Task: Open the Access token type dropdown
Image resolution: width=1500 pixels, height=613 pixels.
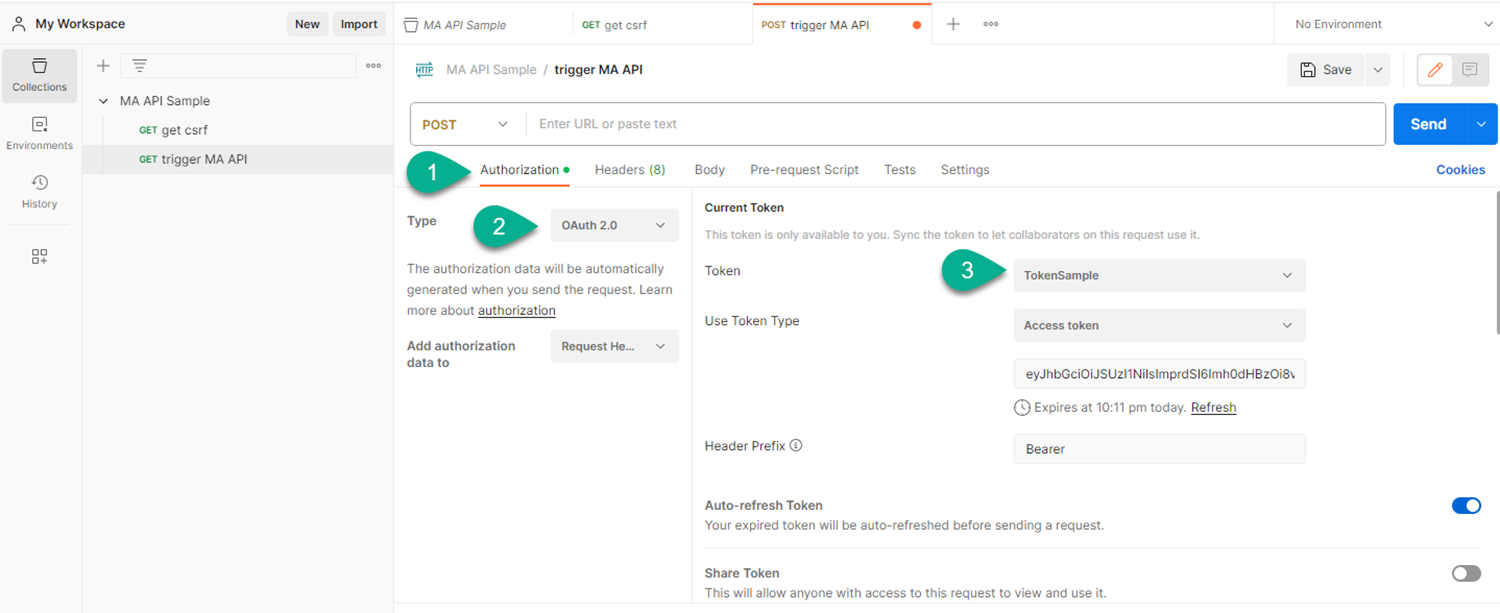Action: pos(1159,325)
